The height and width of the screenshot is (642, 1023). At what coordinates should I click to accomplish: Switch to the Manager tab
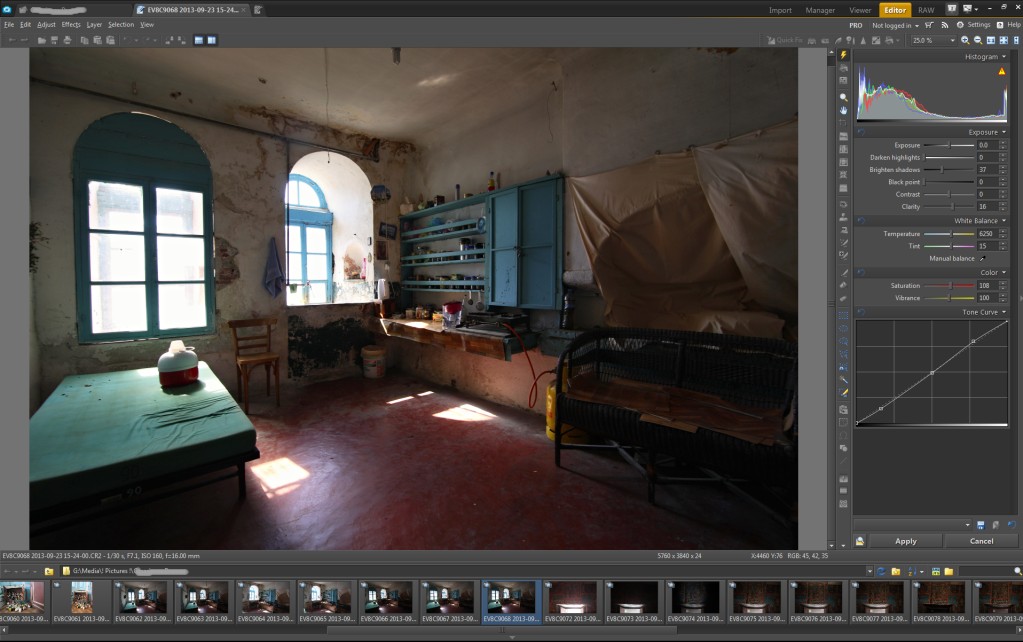point(820,10)
